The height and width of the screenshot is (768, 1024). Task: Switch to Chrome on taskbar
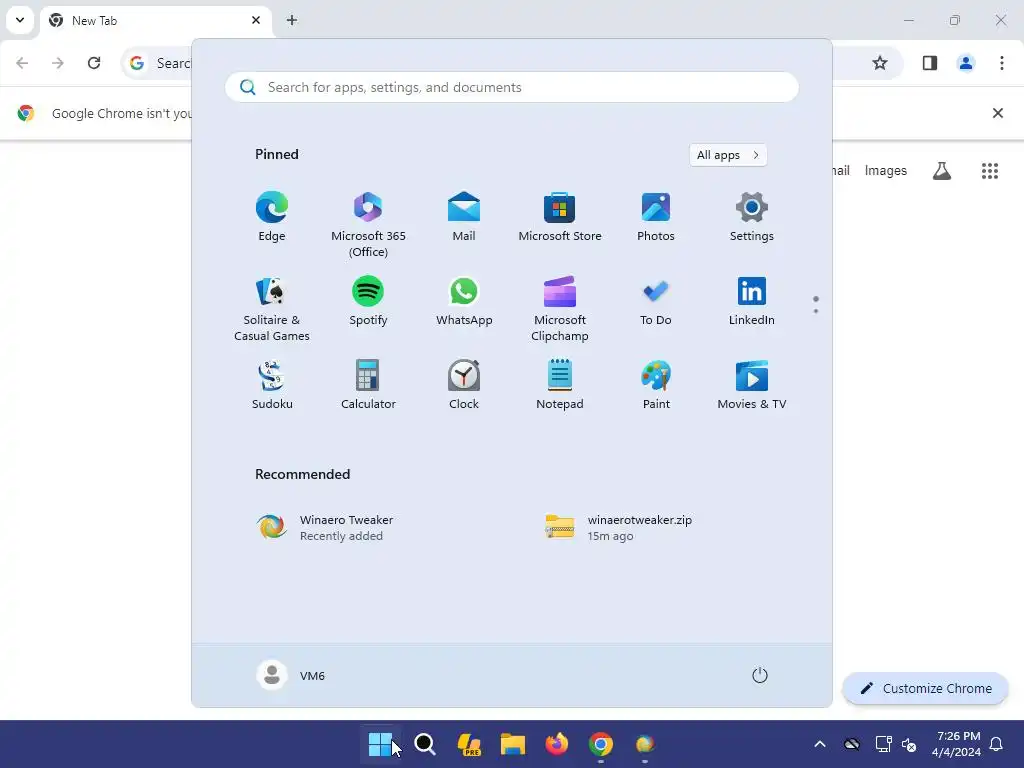(600, 744)
